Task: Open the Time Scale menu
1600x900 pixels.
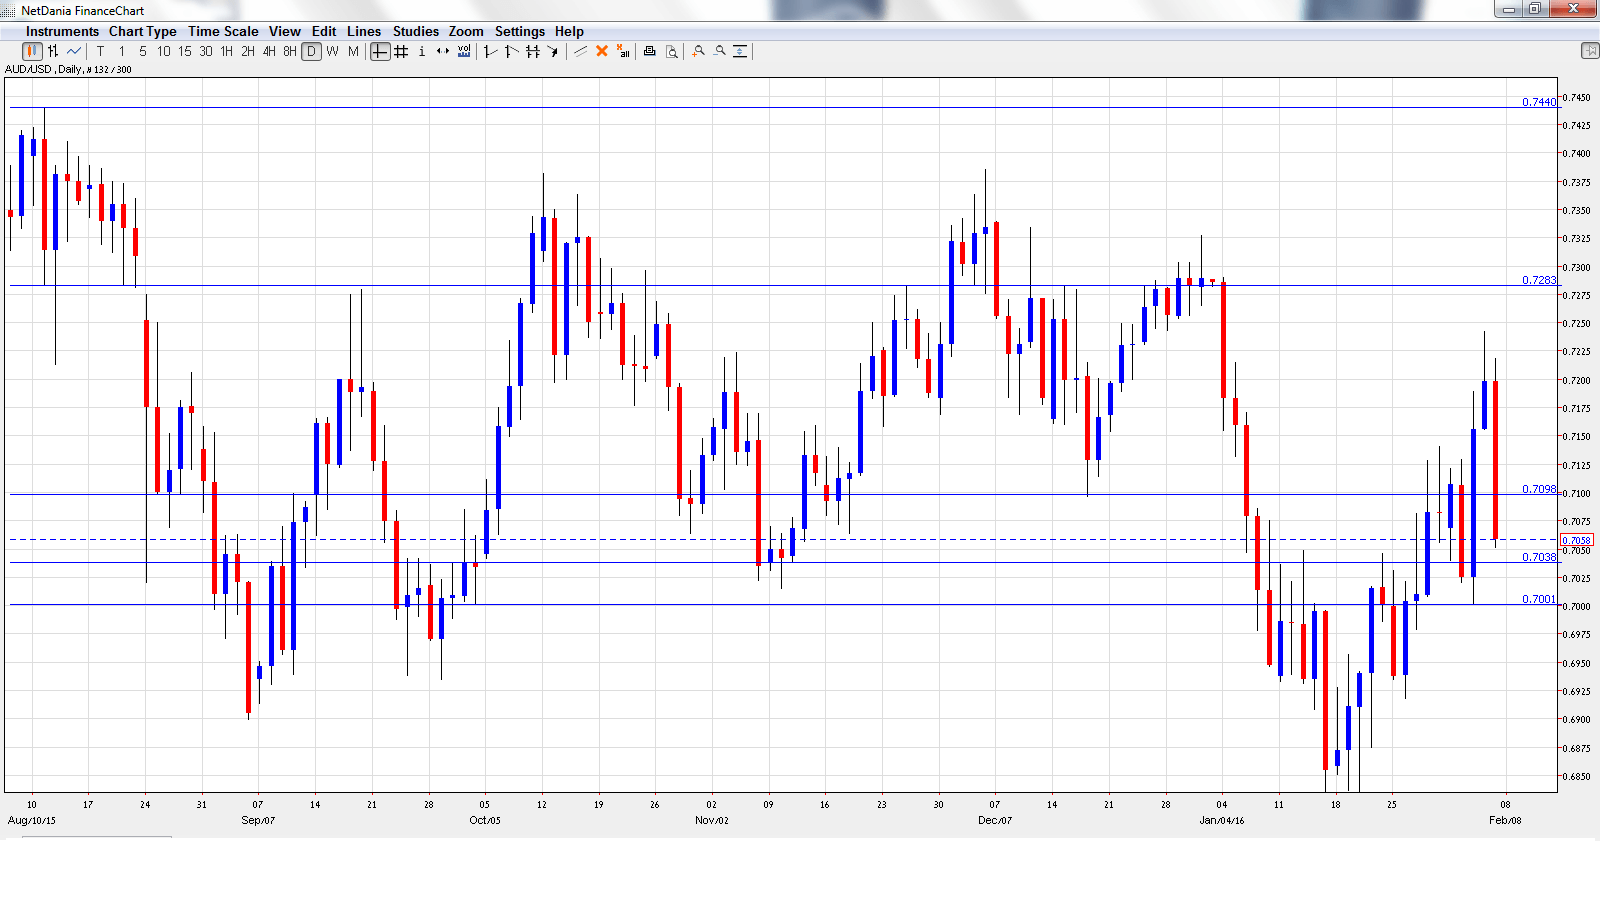Action: pyautogui.click(x=223, y=31)
